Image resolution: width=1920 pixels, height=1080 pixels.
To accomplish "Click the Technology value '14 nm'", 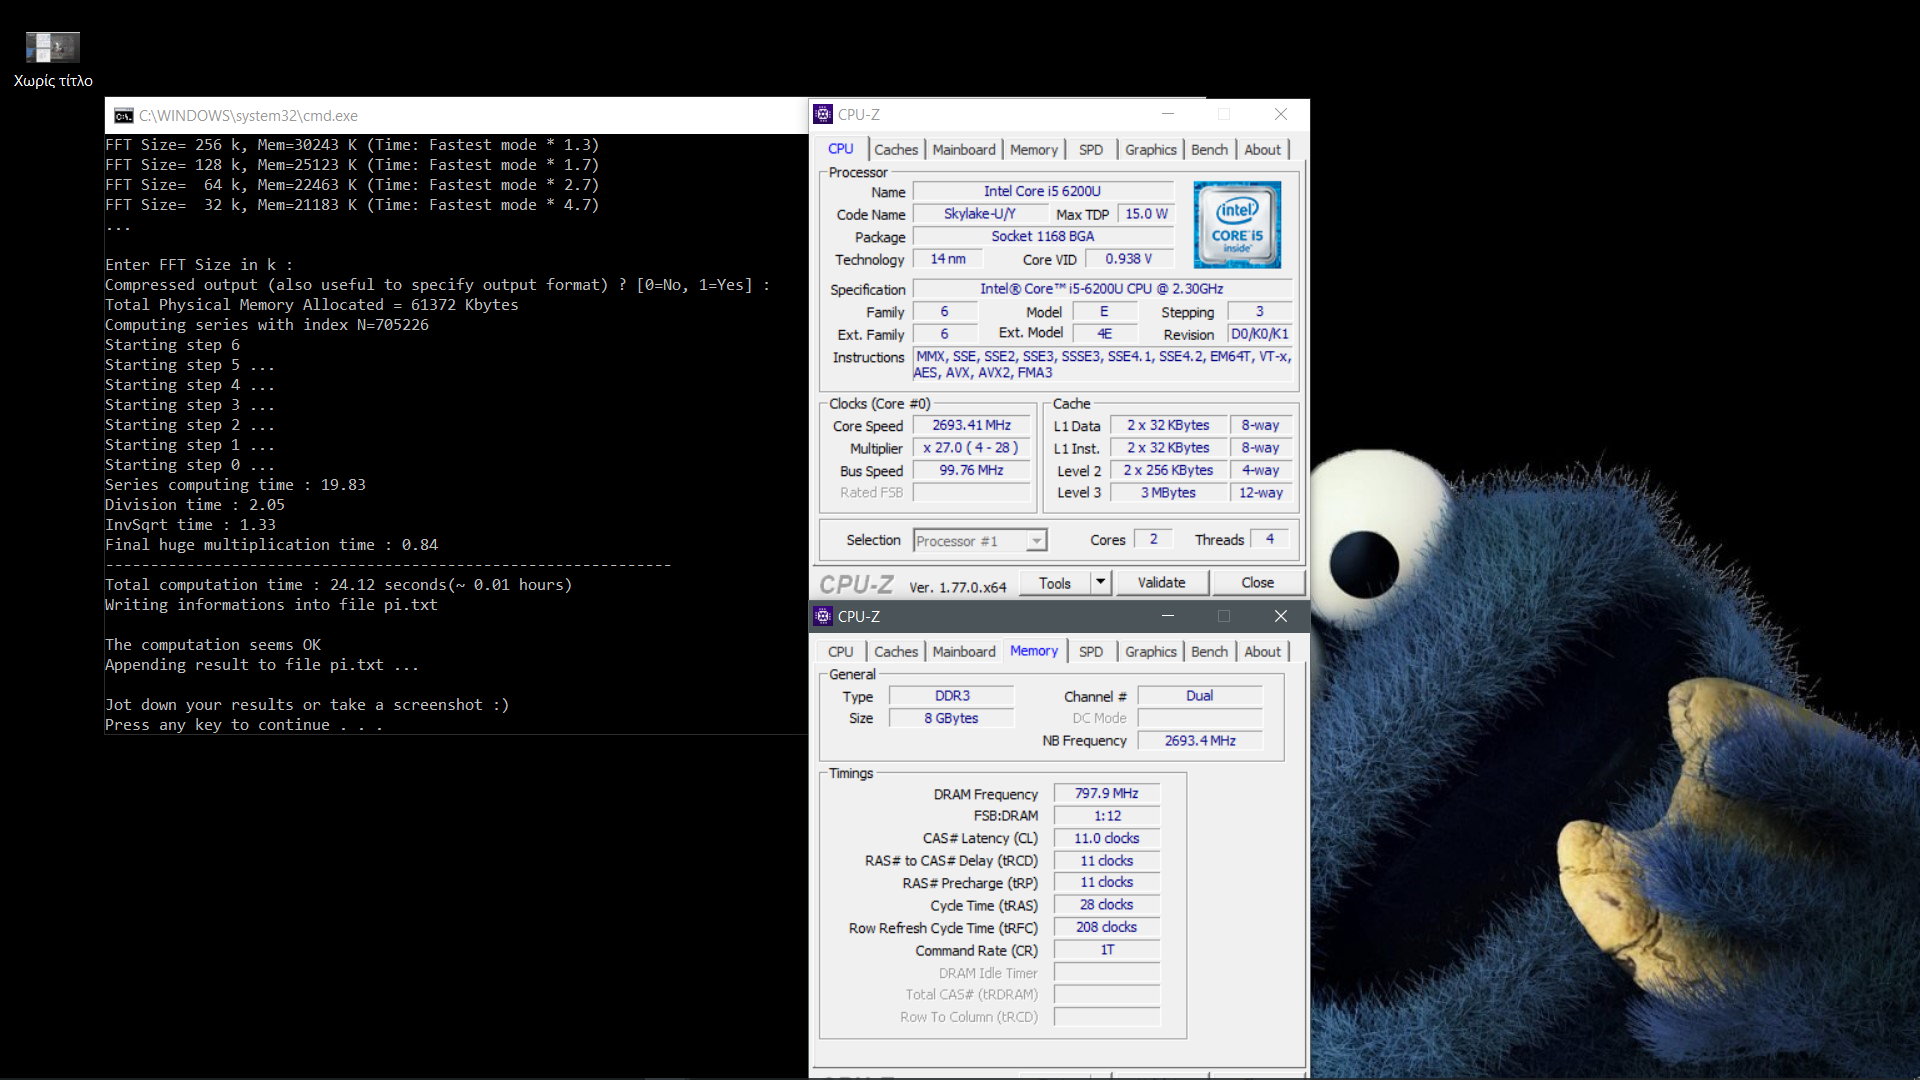I will 948,259.
